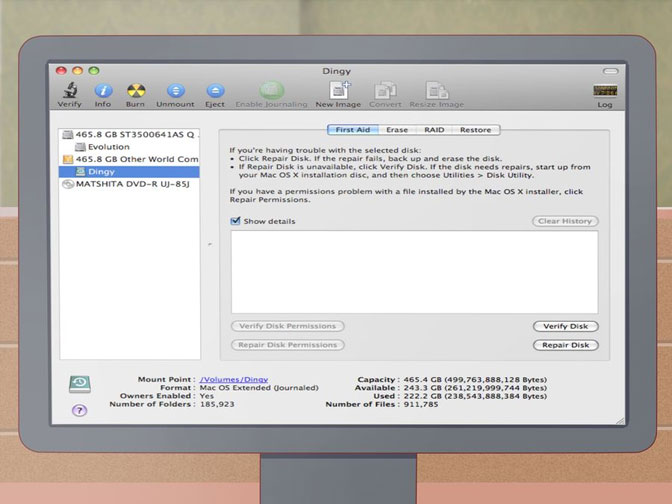The image size is (672, 504).
Task: Open the Info toolbar icon
Action: click(103, 91)
